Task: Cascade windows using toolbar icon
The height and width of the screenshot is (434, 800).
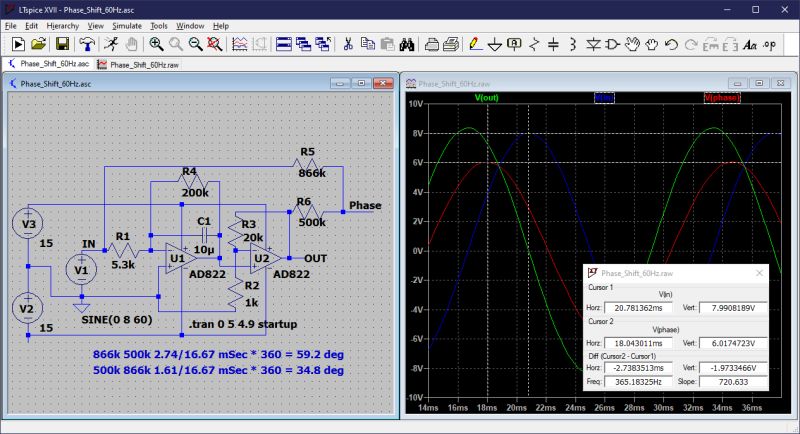Action: [x=303, y=44]
